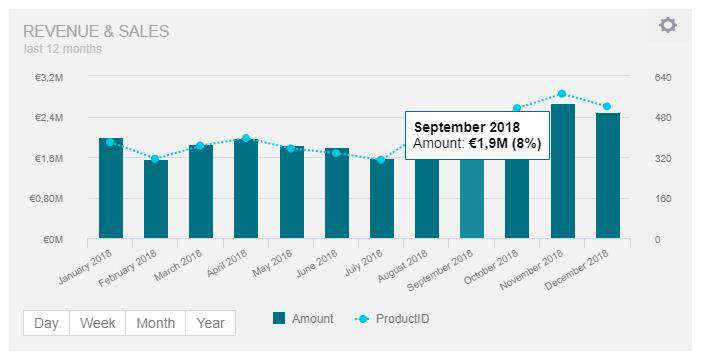Choose the Month grouping button
The width and height of the screenshot is (705, 364).
click(156, 323)
